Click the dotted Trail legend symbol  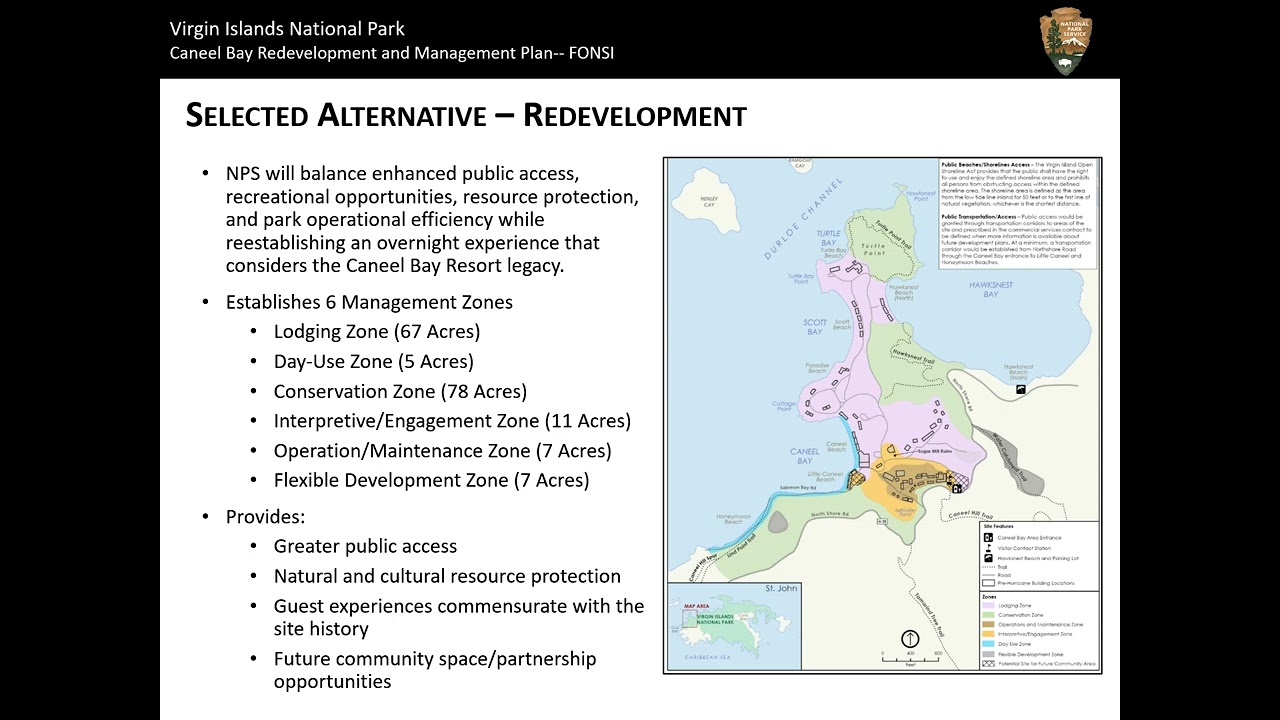pos(988,567)
